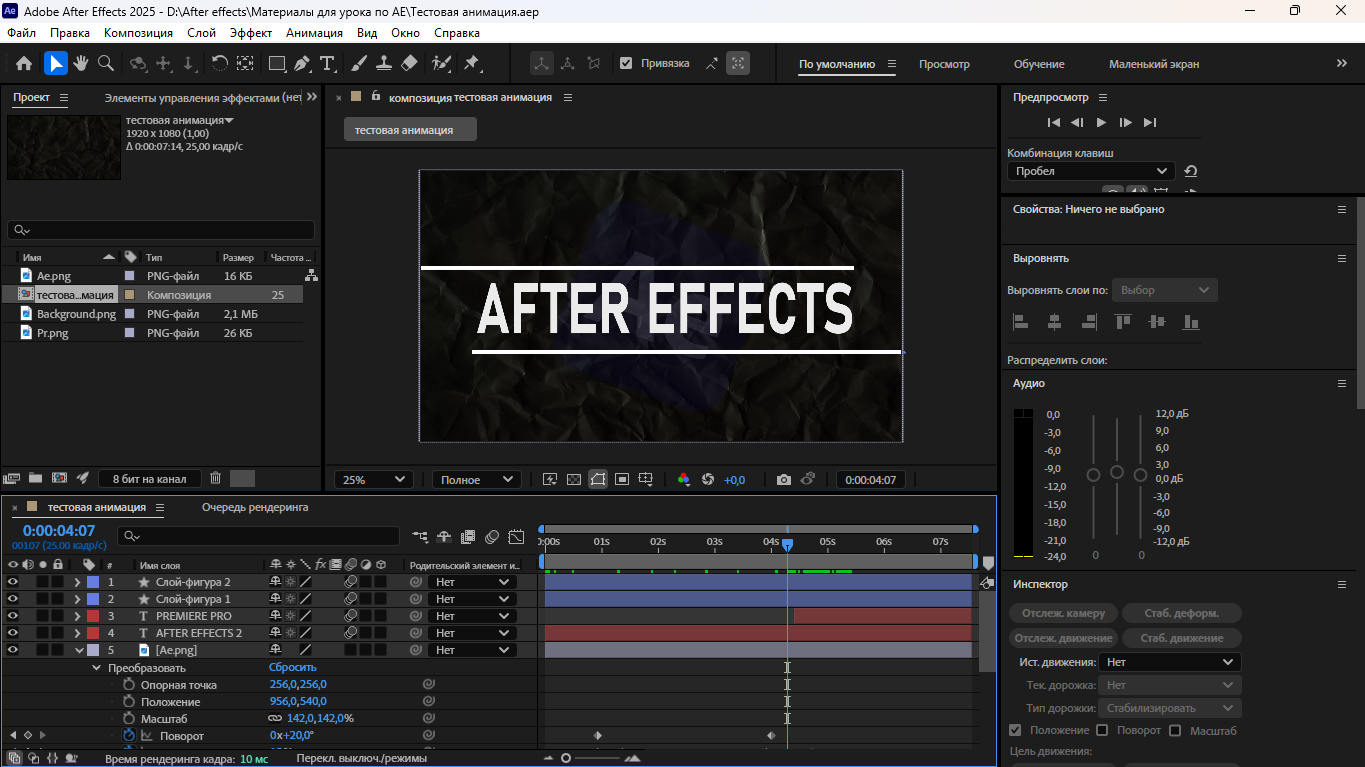Click the Слой-фигура 2 blue label swatch

coord(93,582)
